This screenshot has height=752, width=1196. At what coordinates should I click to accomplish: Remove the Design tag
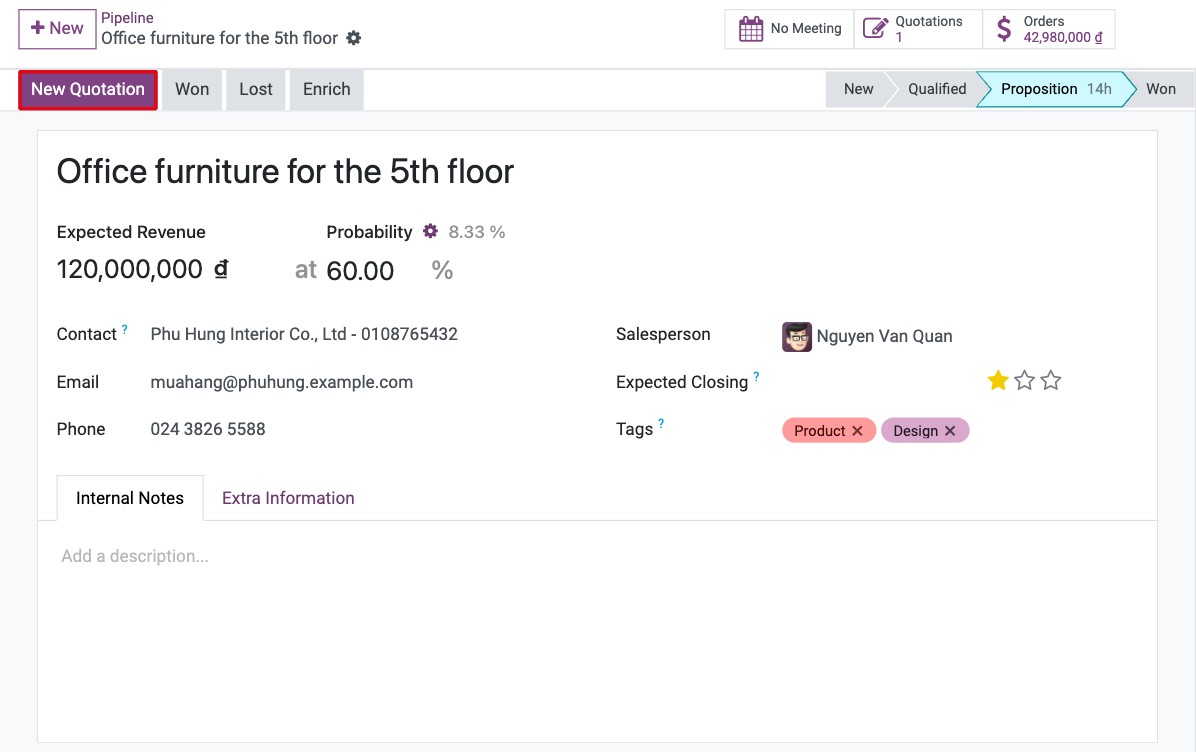pos(950,431)
